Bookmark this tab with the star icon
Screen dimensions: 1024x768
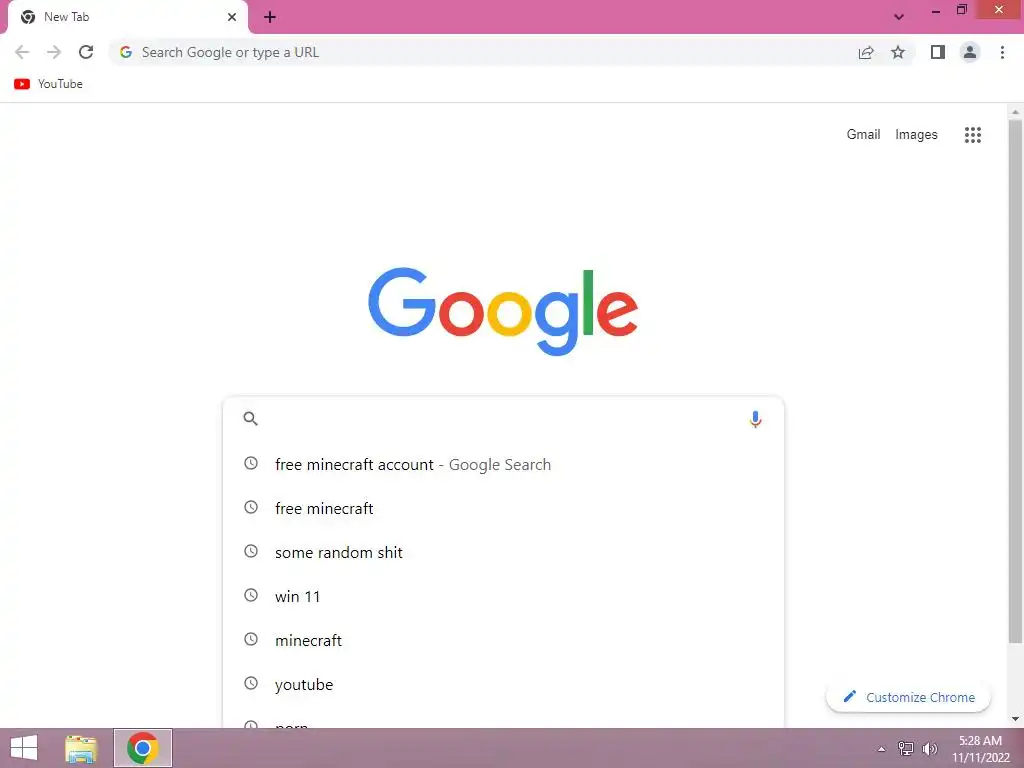pyautogui.click(x=898, y=52)
